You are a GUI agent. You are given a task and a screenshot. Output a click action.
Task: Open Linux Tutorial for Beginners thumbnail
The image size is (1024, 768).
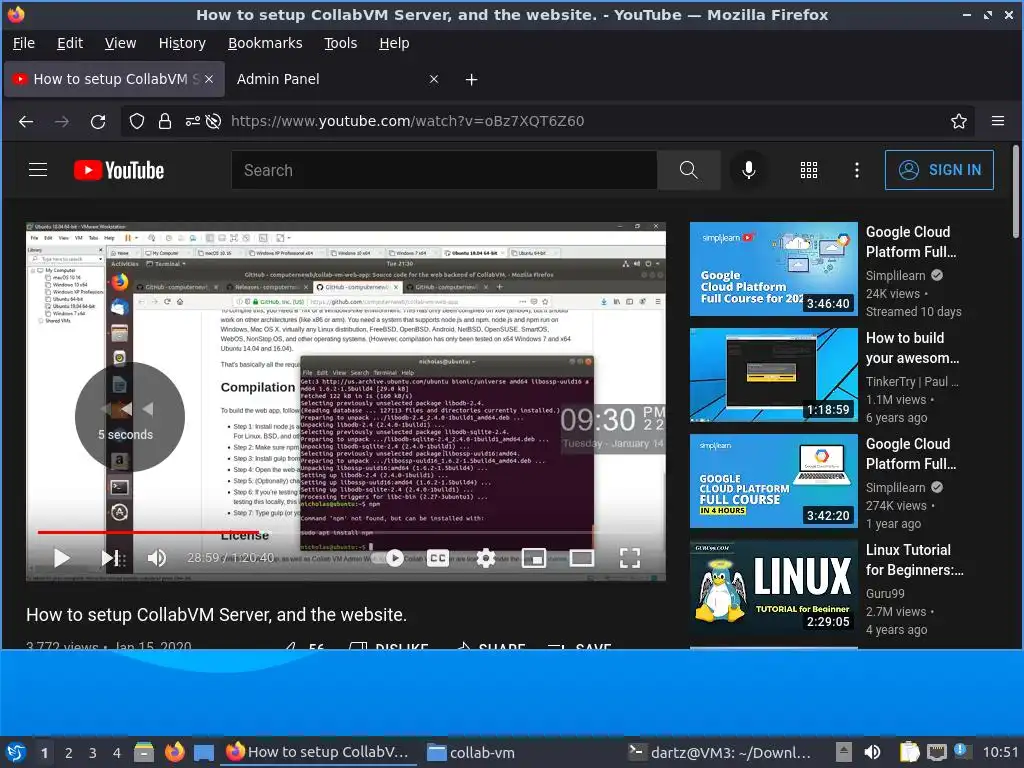point(773,586)
